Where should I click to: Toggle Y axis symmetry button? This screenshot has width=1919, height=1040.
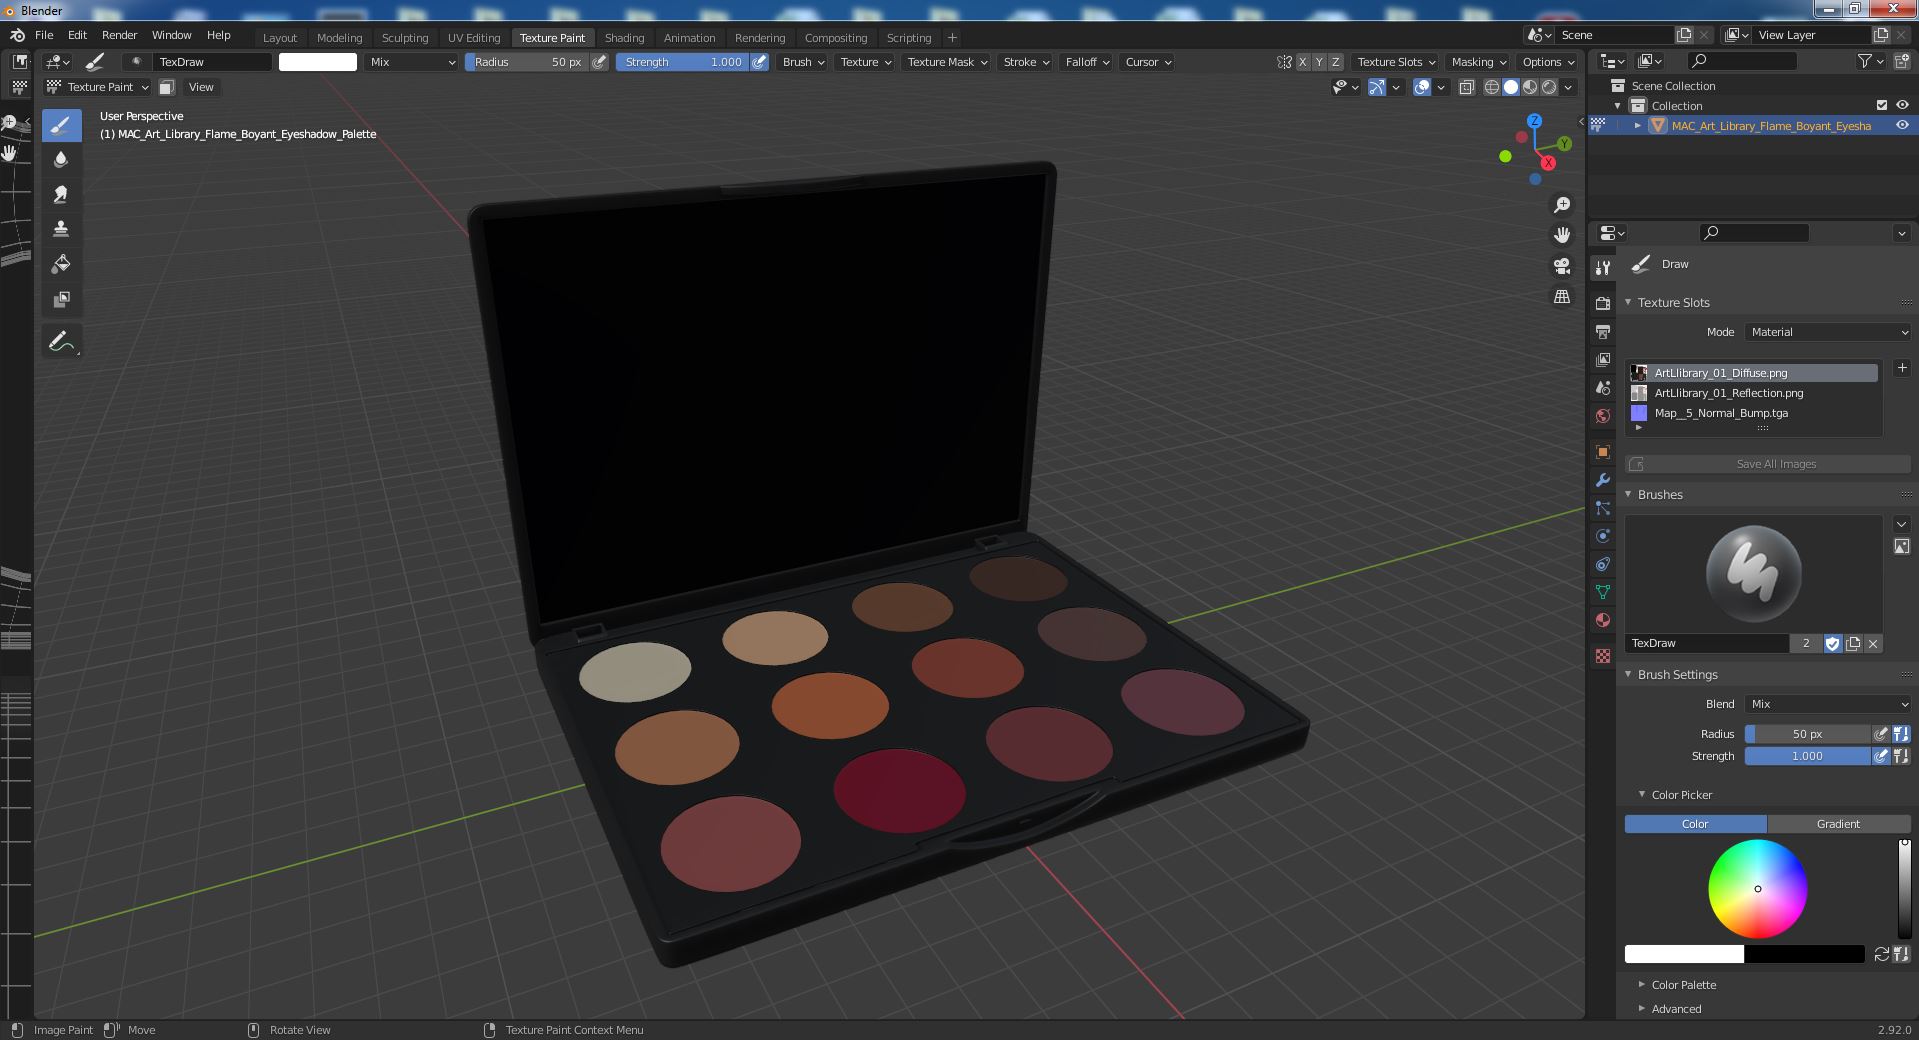point(1319,62)
